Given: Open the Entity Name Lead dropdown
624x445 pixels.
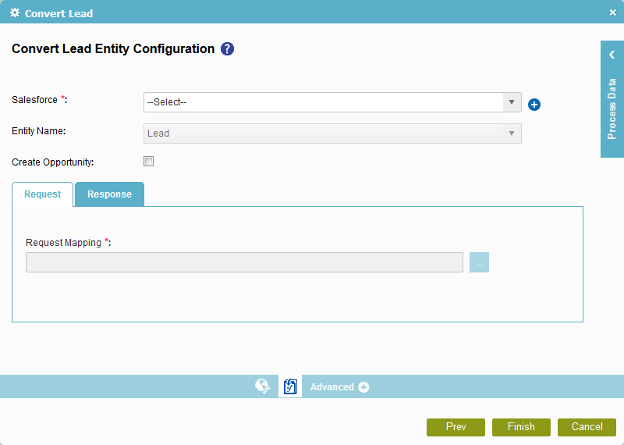Looking at the screenshot, I should point(332,133).
